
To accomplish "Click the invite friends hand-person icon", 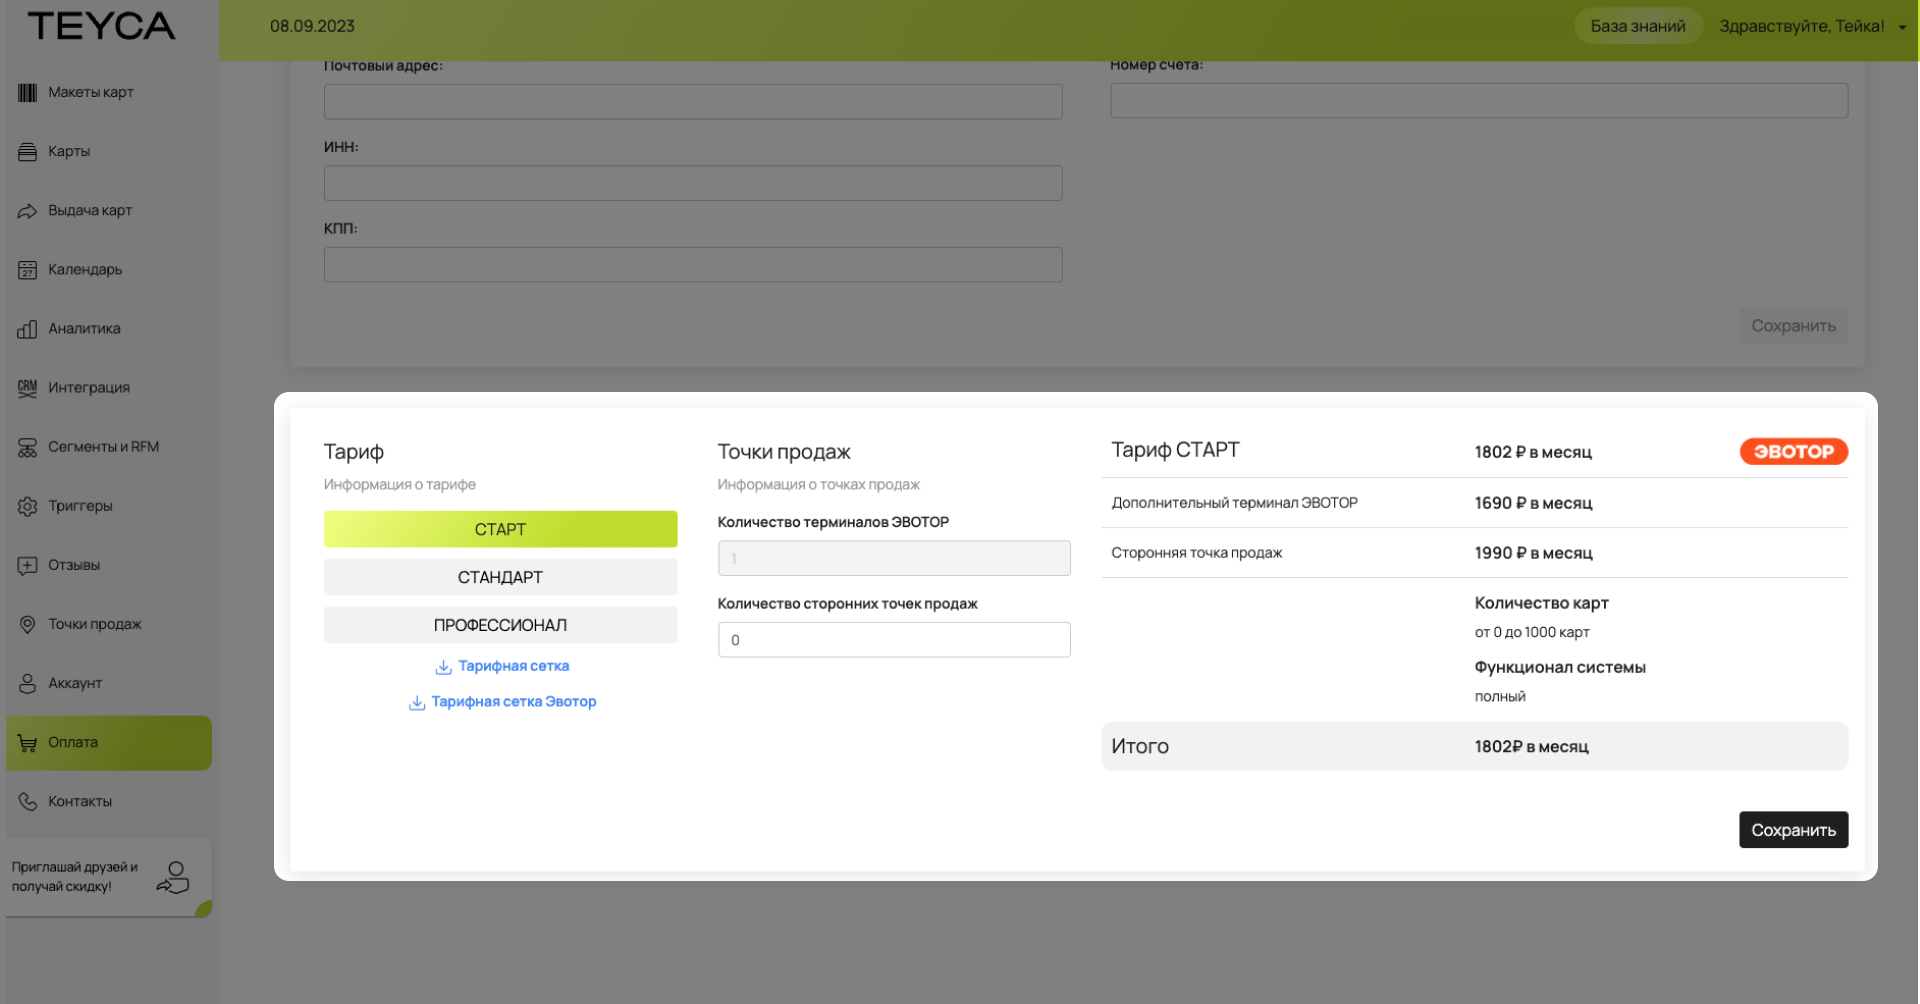I will coord(173,877).
